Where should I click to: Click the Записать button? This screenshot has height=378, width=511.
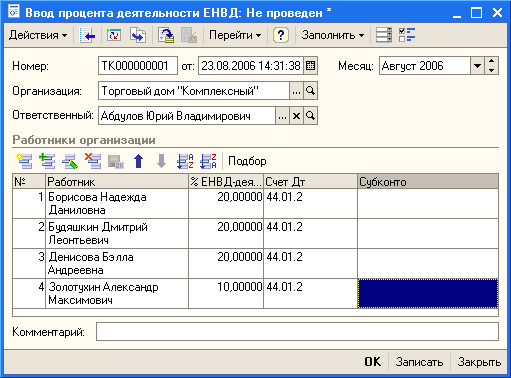coord(419,362)
